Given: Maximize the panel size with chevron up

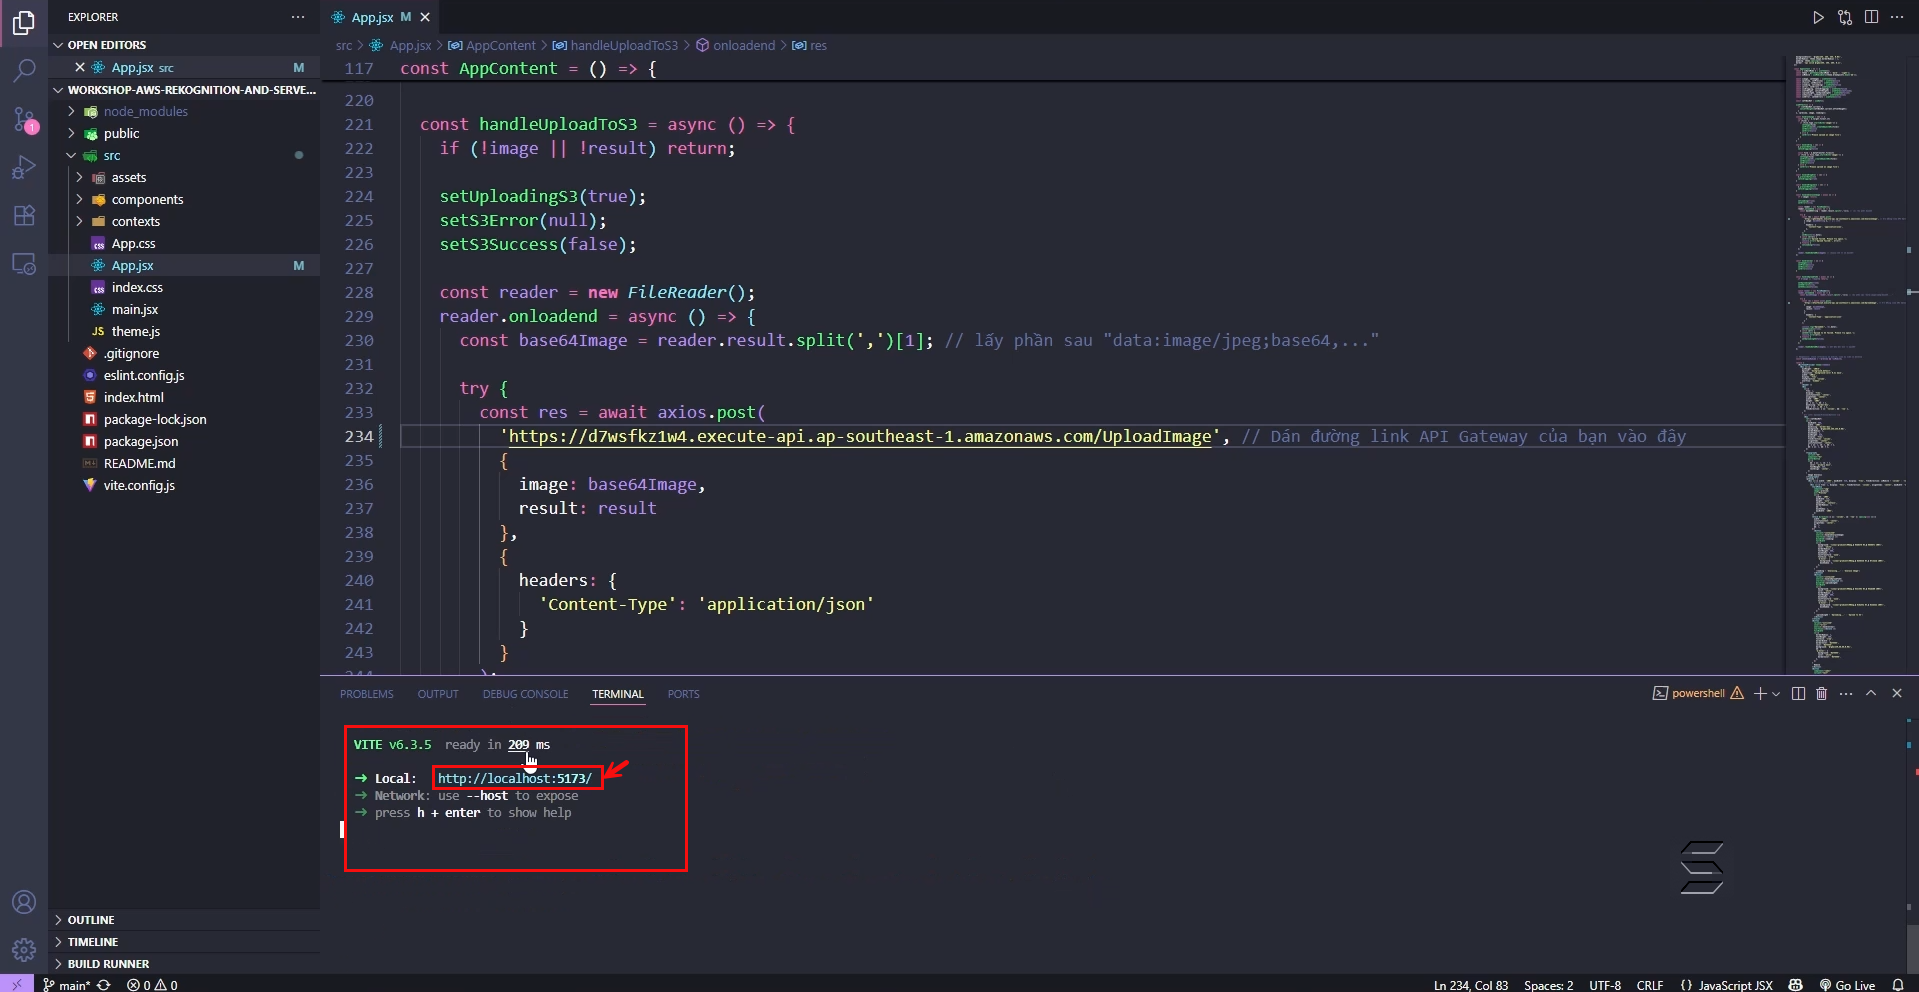Looking at the screenshot, I should 1871,693.
